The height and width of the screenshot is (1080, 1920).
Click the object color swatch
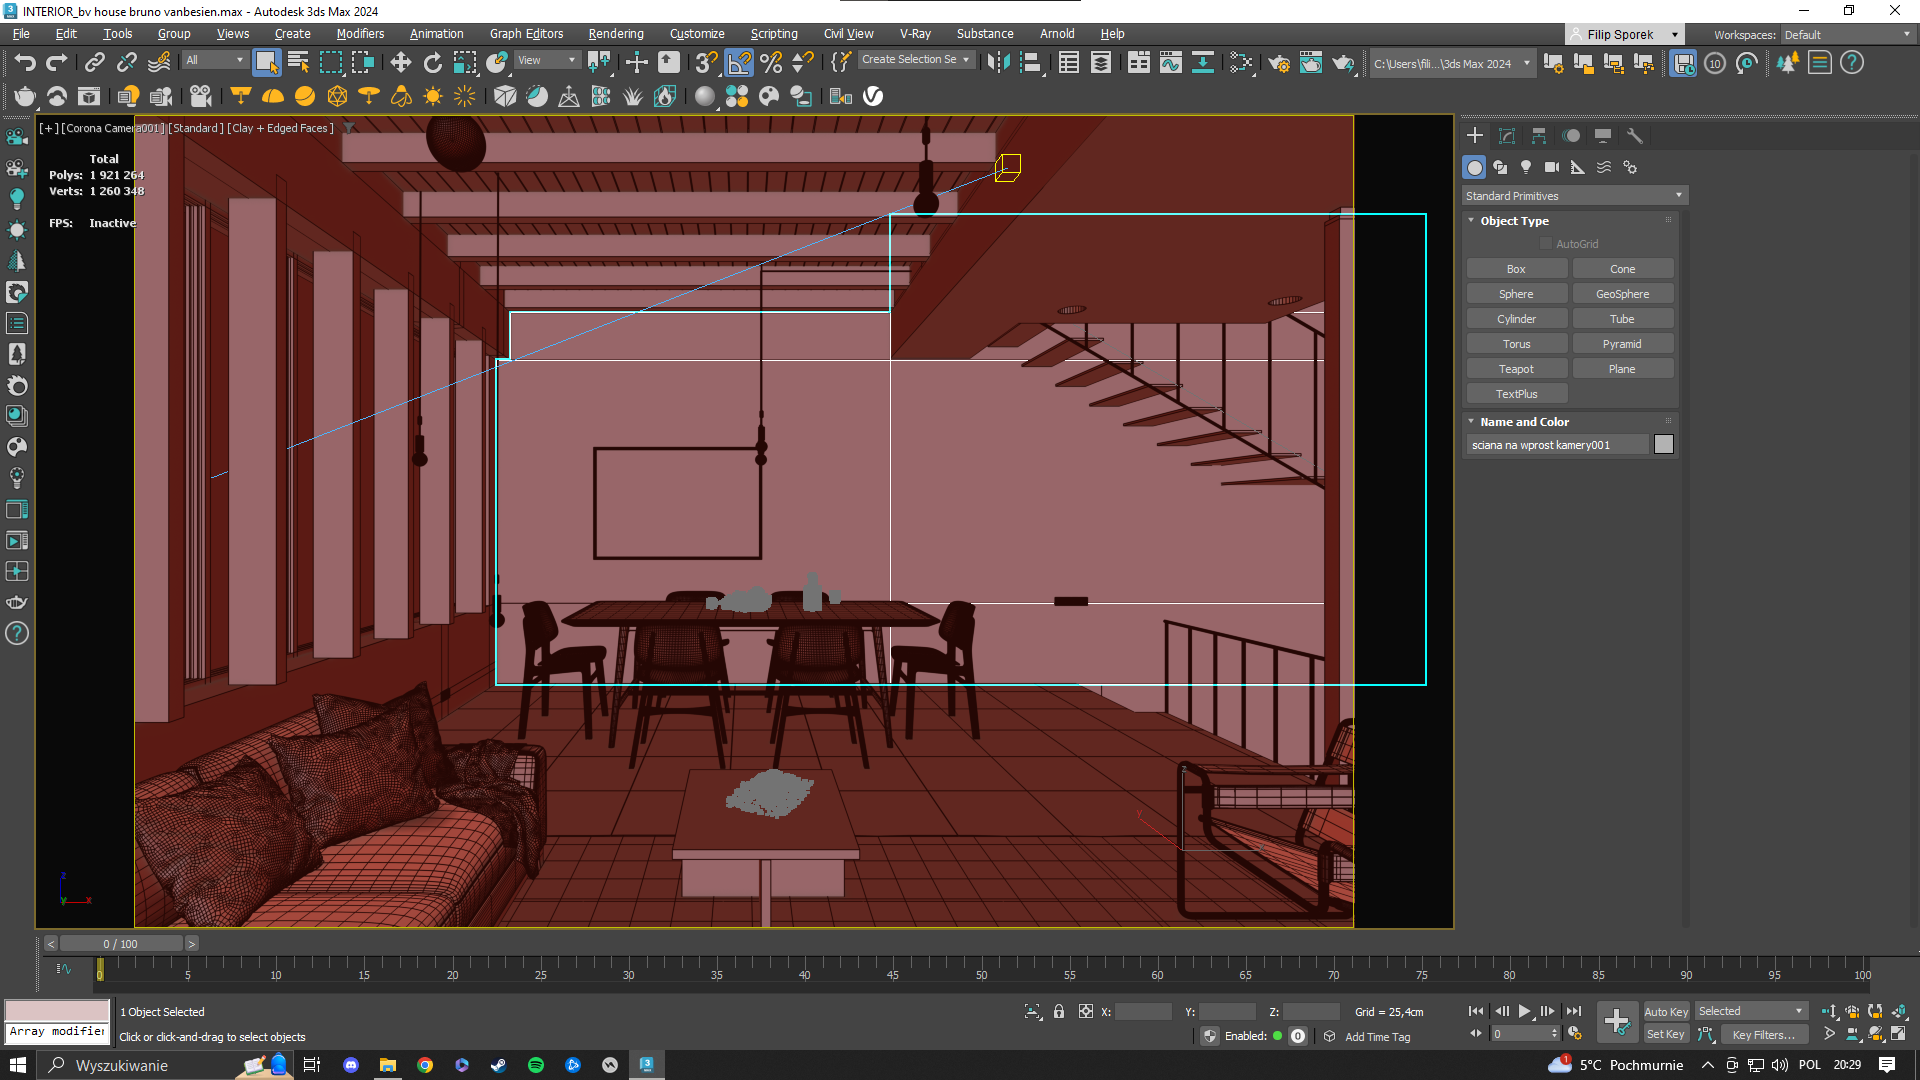pos(1664,445)
